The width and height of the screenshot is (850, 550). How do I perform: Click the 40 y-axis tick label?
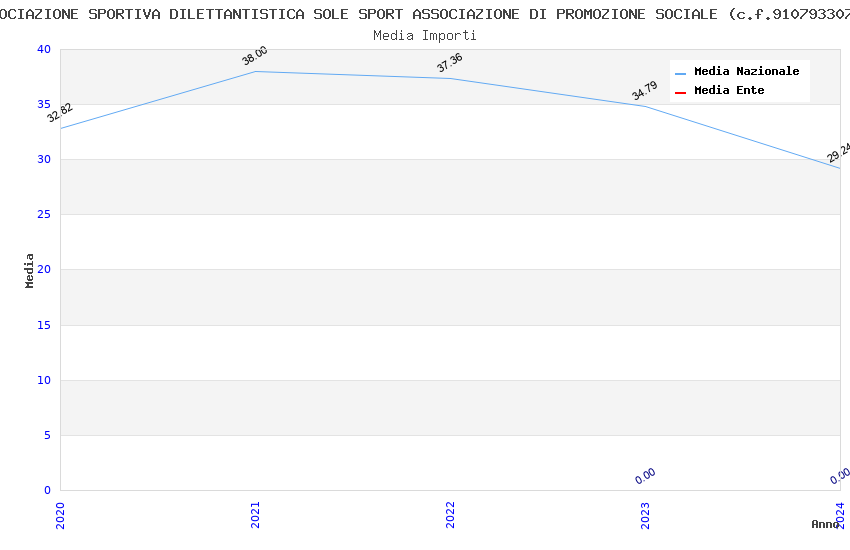(x=42, y=50)
